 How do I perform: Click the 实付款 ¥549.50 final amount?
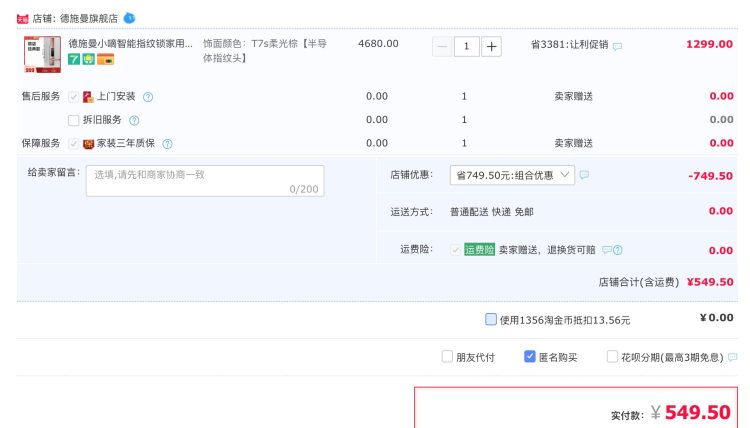[671, 412]
